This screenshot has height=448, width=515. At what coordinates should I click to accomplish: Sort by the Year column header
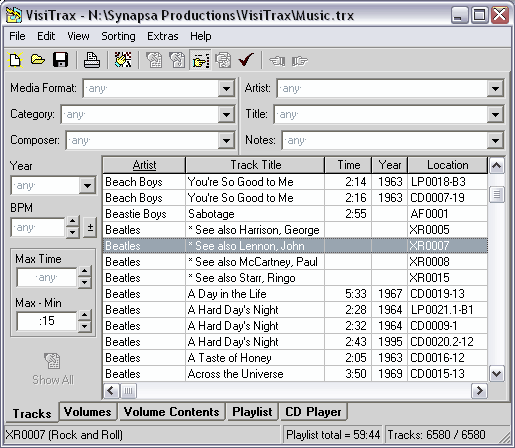pos(390,165)
